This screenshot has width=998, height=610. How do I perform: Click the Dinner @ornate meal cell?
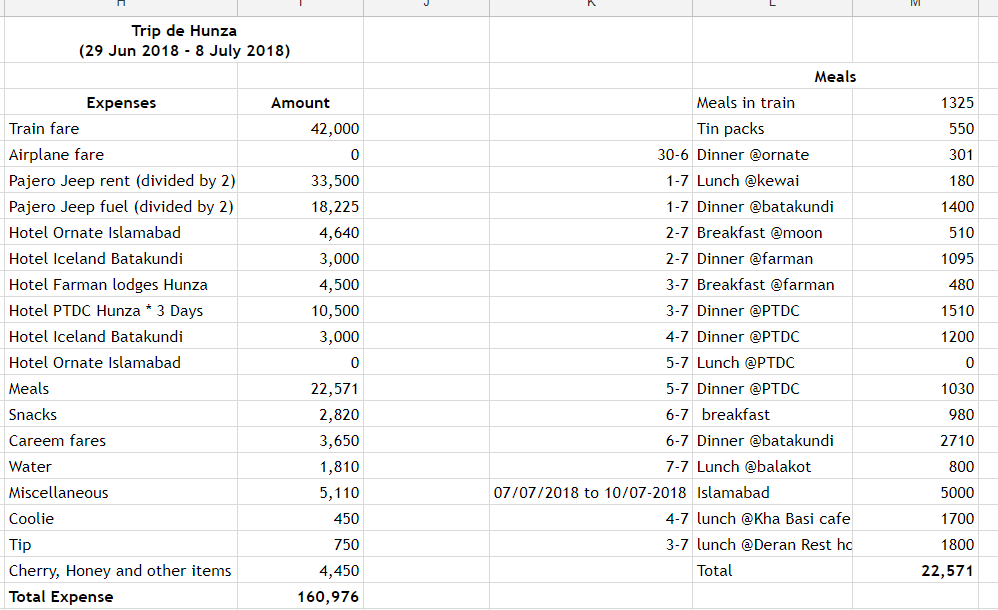[x=772, y=155]
